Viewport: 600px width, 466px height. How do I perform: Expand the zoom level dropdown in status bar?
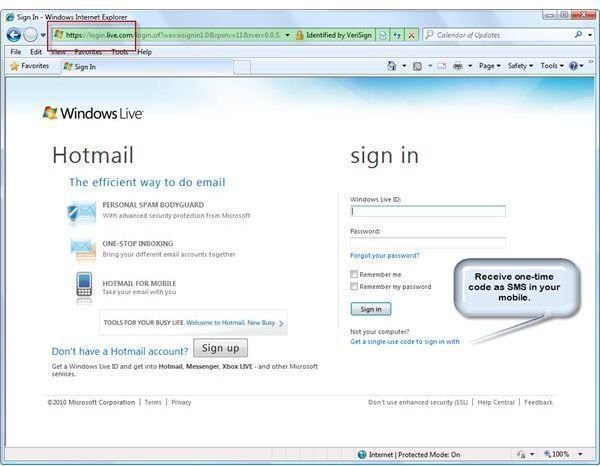[x=580, y=454]
